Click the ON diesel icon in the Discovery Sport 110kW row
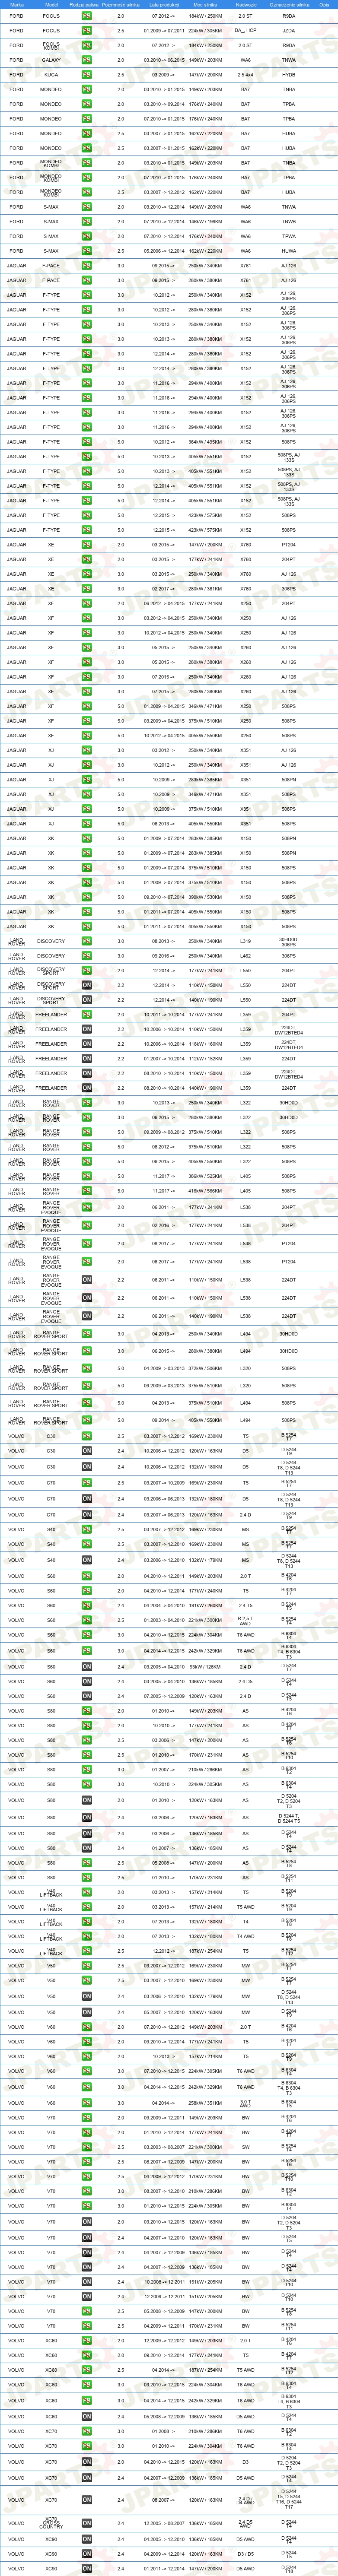Viewport: 338px width, 2576px height. pos(87,985)
